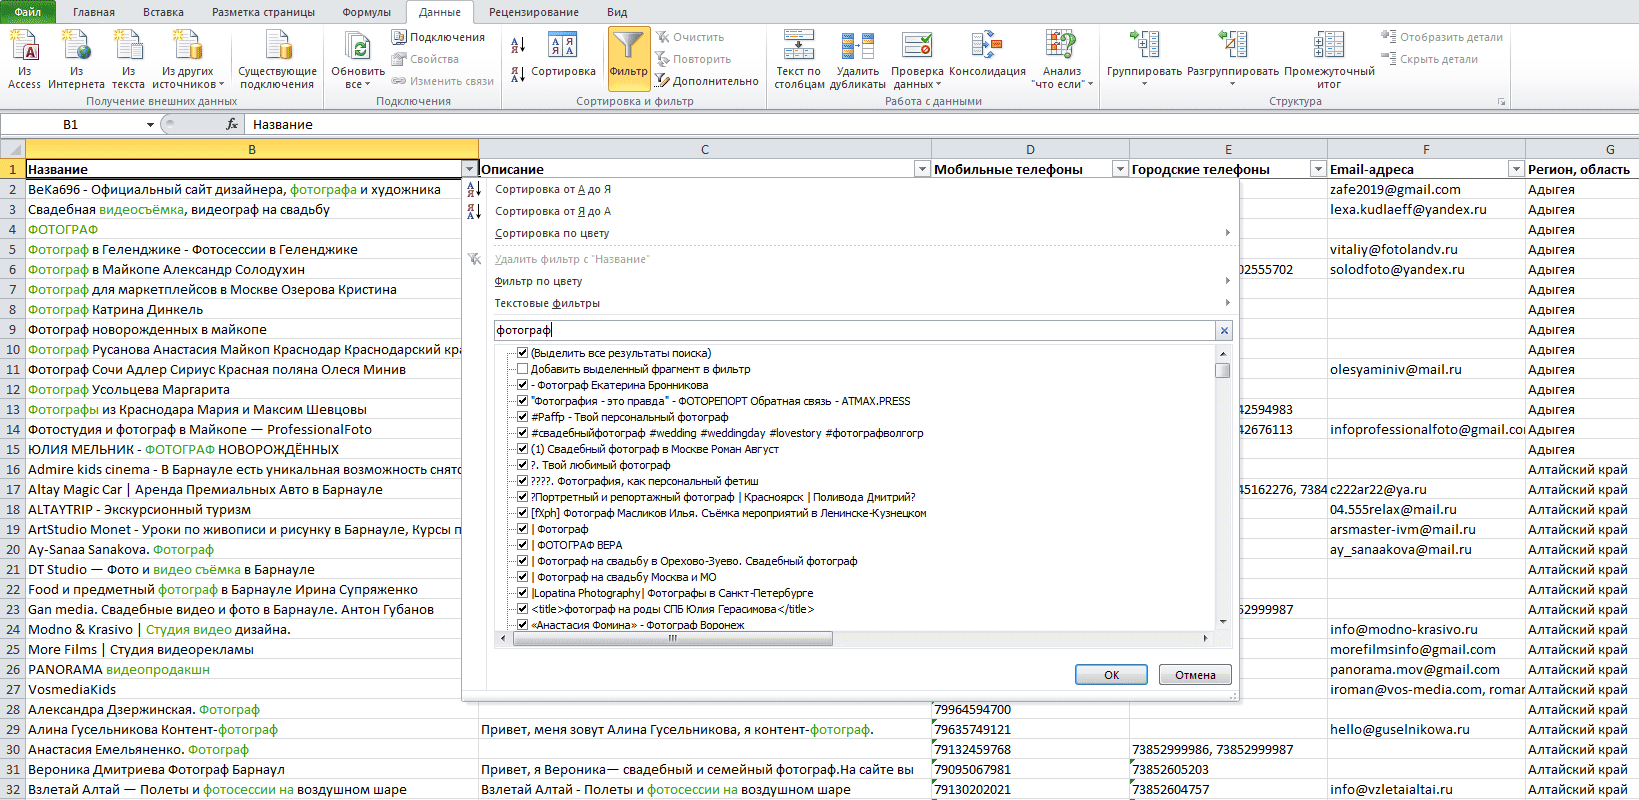The image size is (1639, 800).
Task: Uncheck ФОТОГРАФ ВЕРА filter item
Action: 522,545
